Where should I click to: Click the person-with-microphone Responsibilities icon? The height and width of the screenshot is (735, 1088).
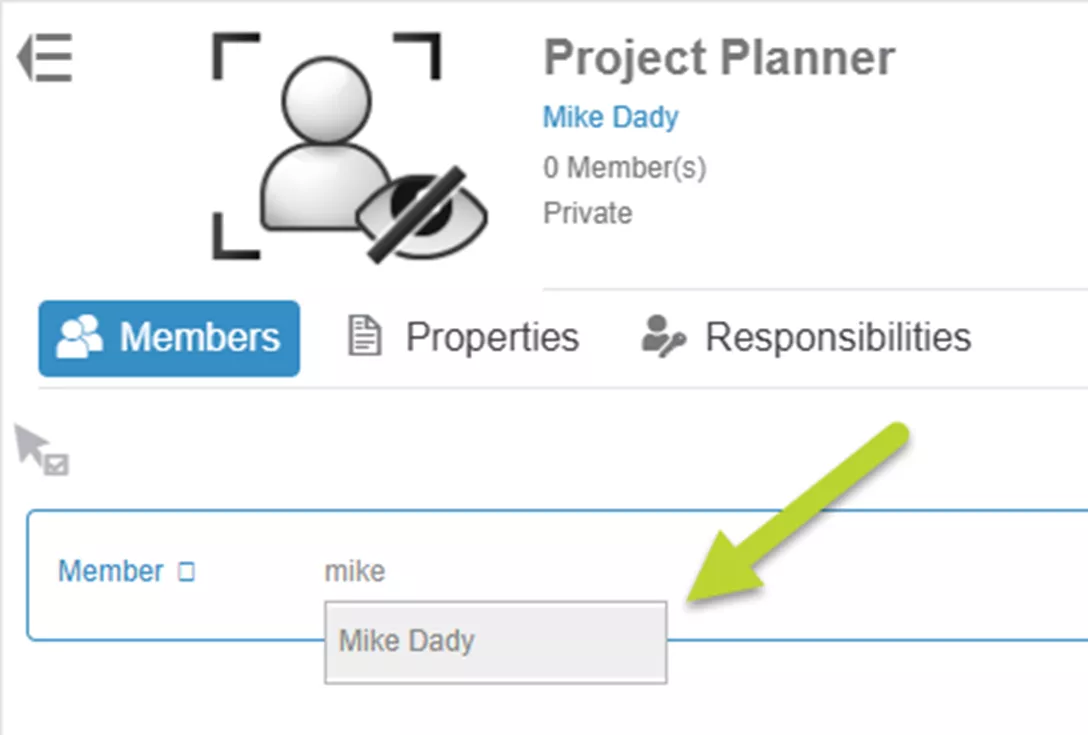tap(663, 337)
